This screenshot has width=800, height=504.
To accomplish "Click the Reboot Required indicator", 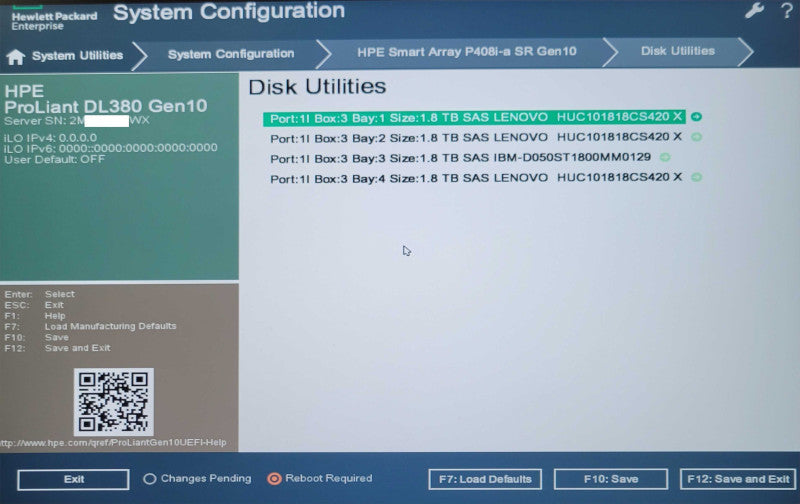I will (x=320, y=478).
